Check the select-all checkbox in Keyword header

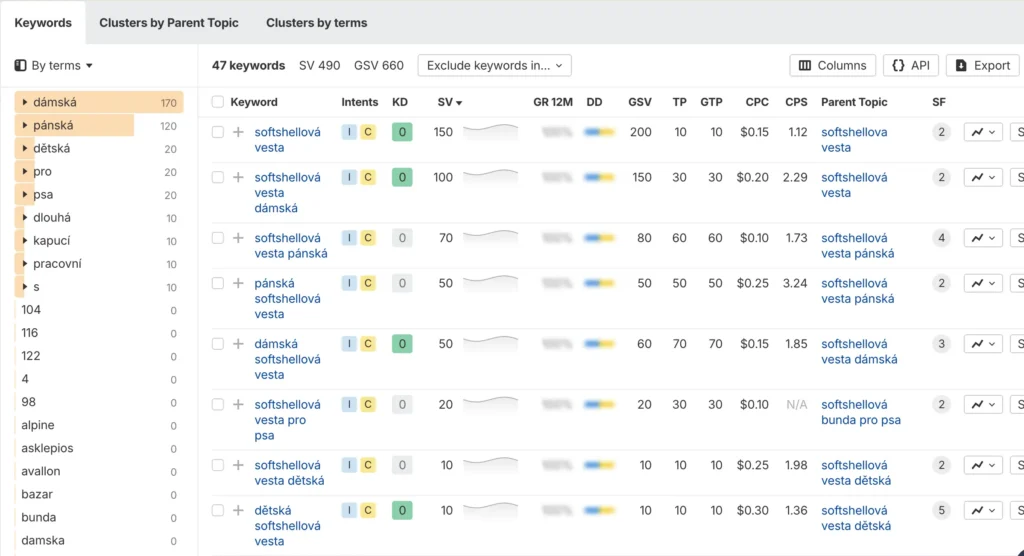pos(217,102)
